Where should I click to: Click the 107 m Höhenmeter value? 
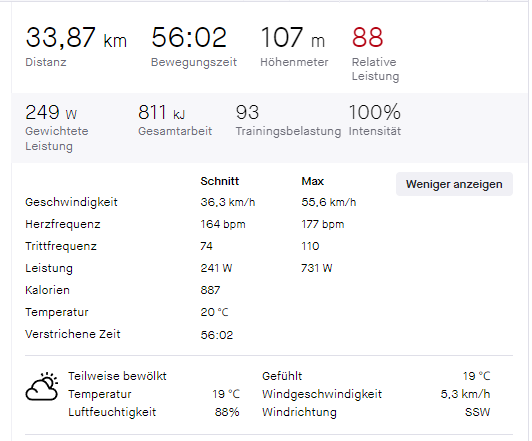click(292, 37)
